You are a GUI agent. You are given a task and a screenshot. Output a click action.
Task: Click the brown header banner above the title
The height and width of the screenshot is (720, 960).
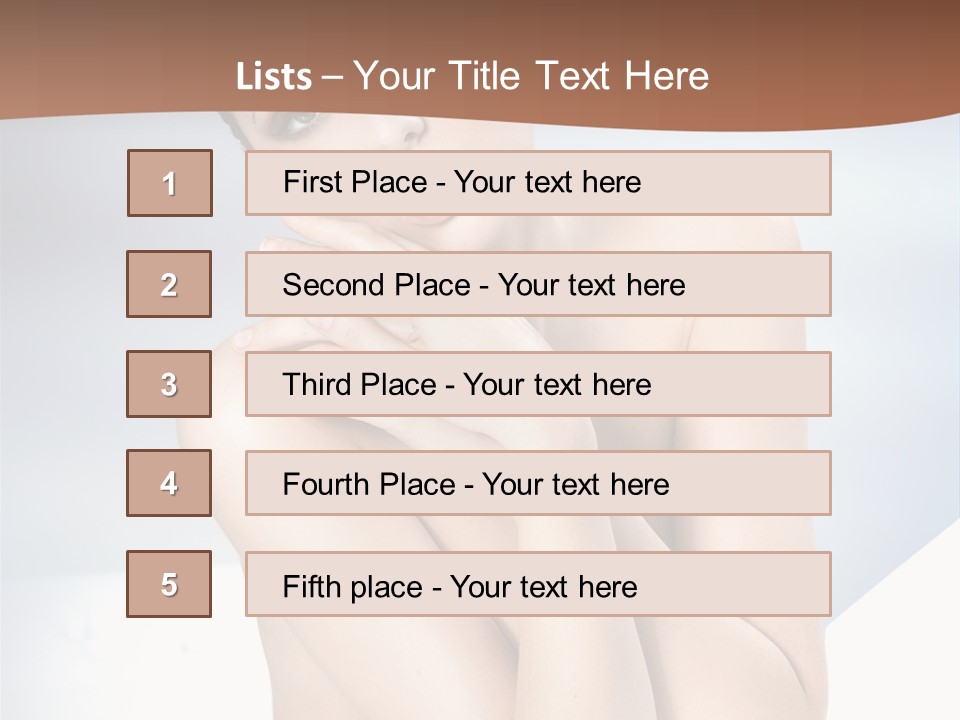coord(480,25)
